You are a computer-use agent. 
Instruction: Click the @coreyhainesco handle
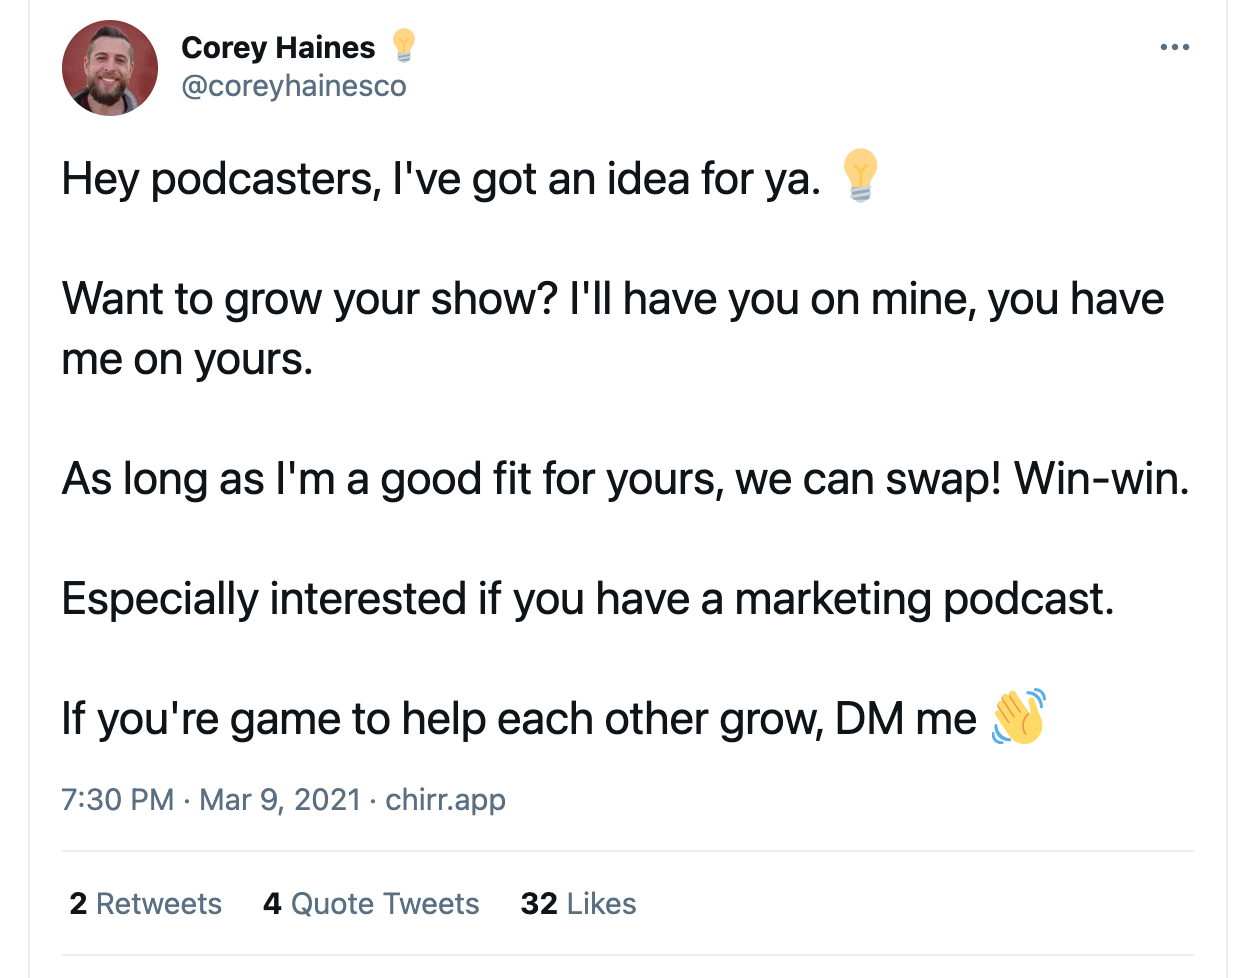pos(294,86)
